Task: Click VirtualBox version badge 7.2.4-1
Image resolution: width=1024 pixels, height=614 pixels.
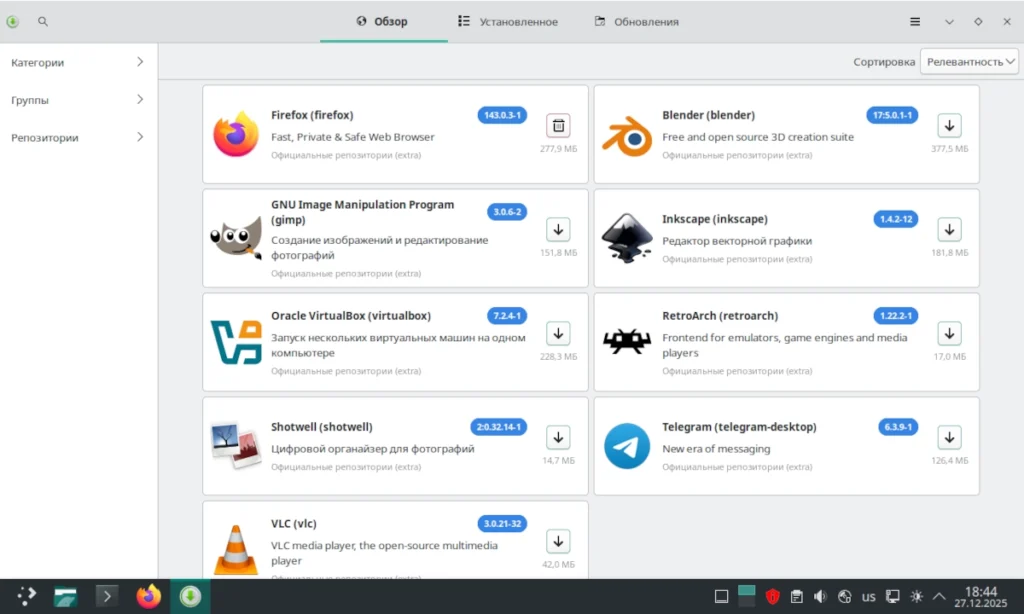Action: tap(507, 315)
